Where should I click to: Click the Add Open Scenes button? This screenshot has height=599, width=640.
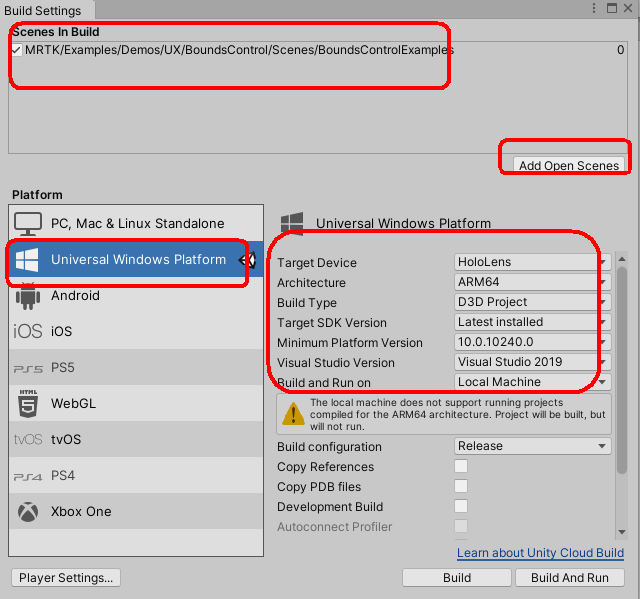point(569,165)
